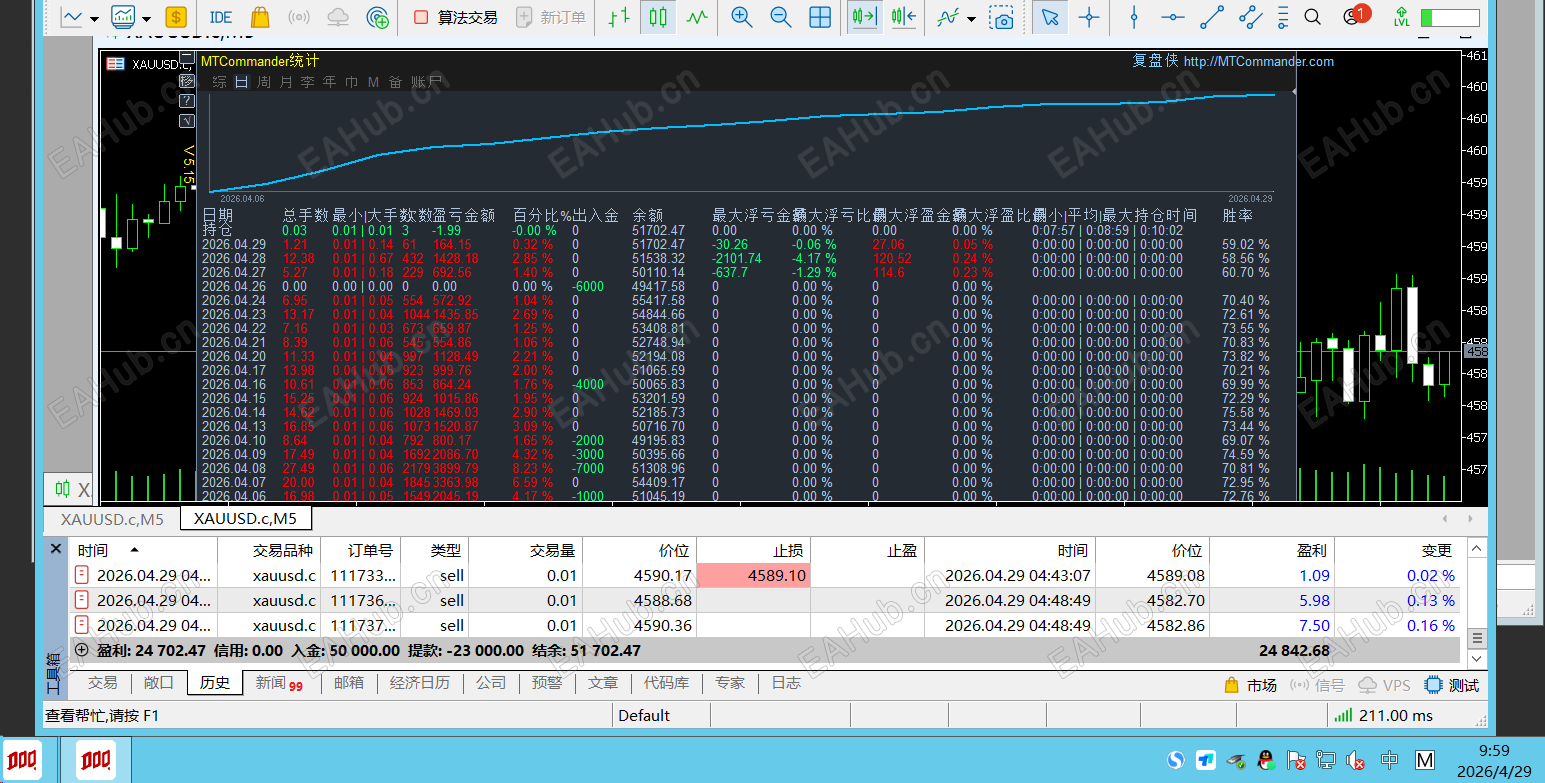The image size is (1545, 783).
Task: Open the indicators monitor icon
Action: point(123,17)
